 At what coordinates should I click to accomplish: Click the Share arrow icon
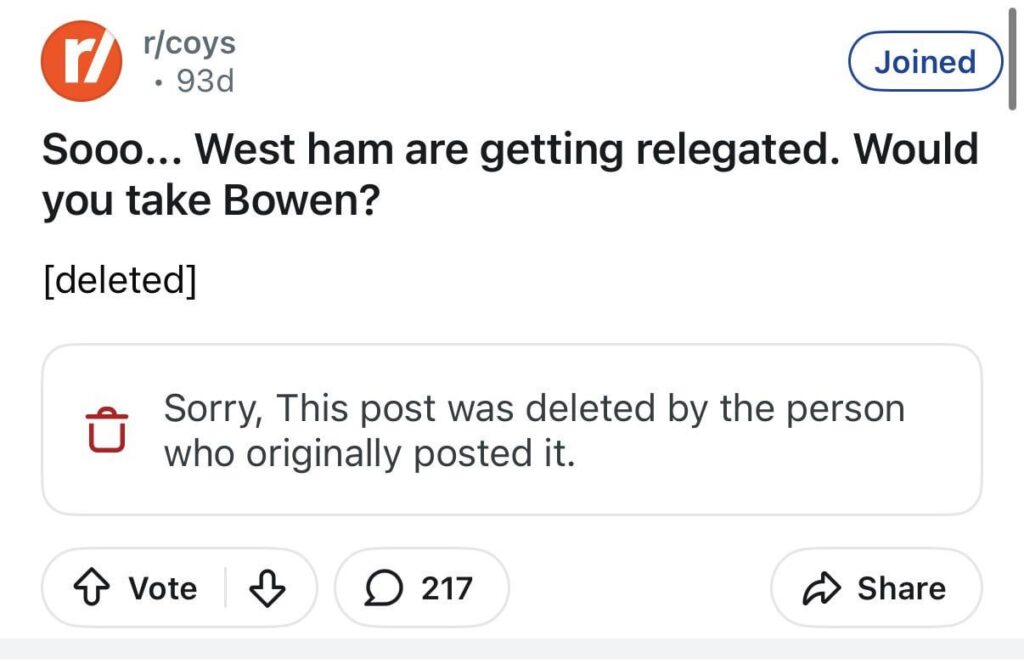click(x=823, y=588)
